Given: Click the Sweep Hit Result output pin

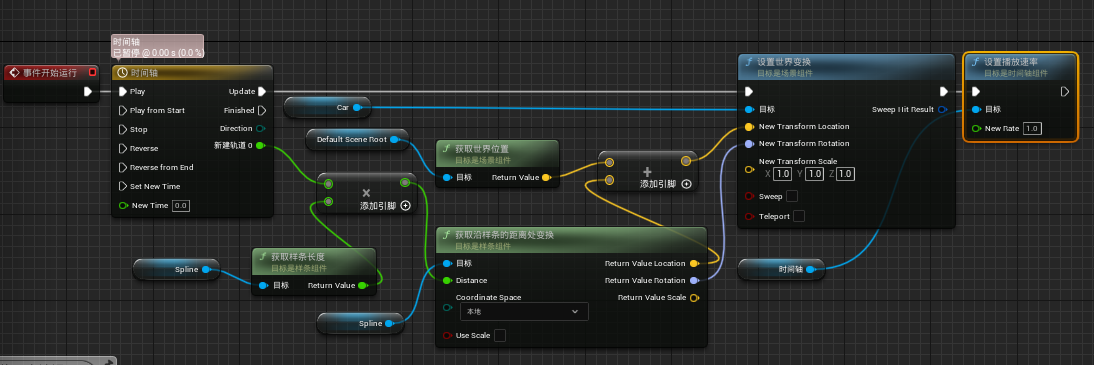Looking at the screenshot, I should (943, 110).
